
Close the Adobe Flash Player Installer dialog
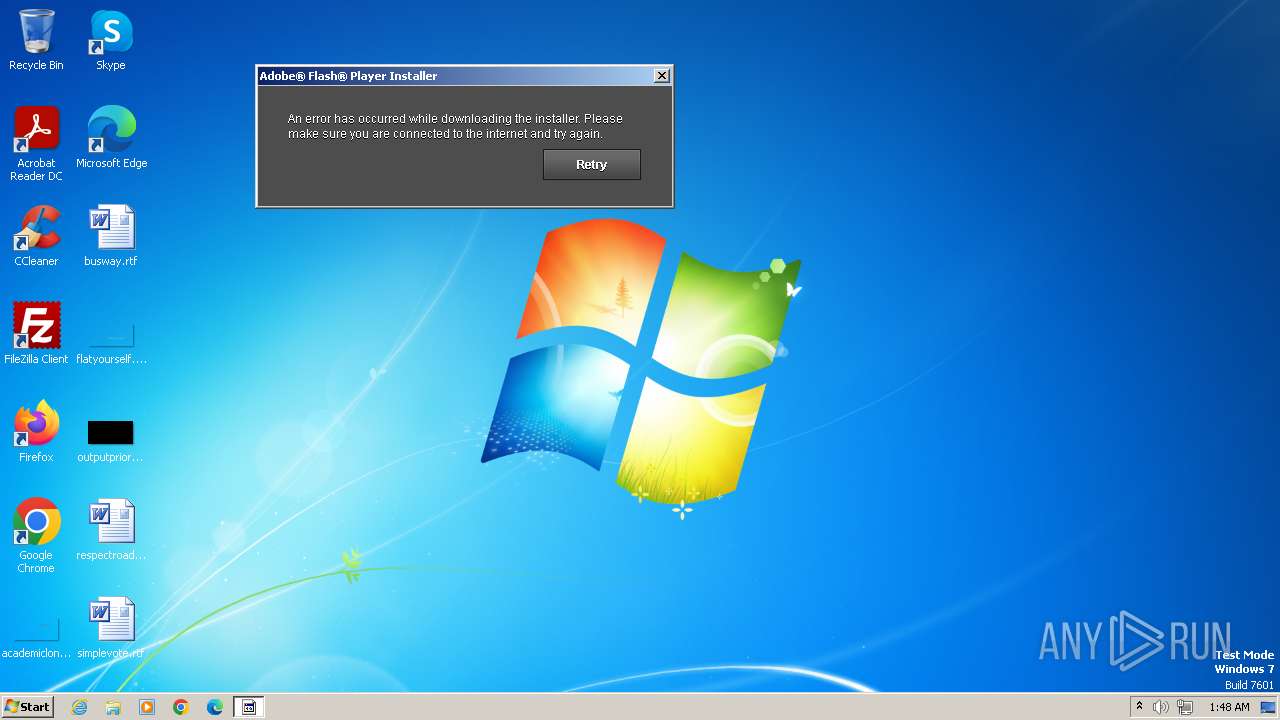coord(661,76)
